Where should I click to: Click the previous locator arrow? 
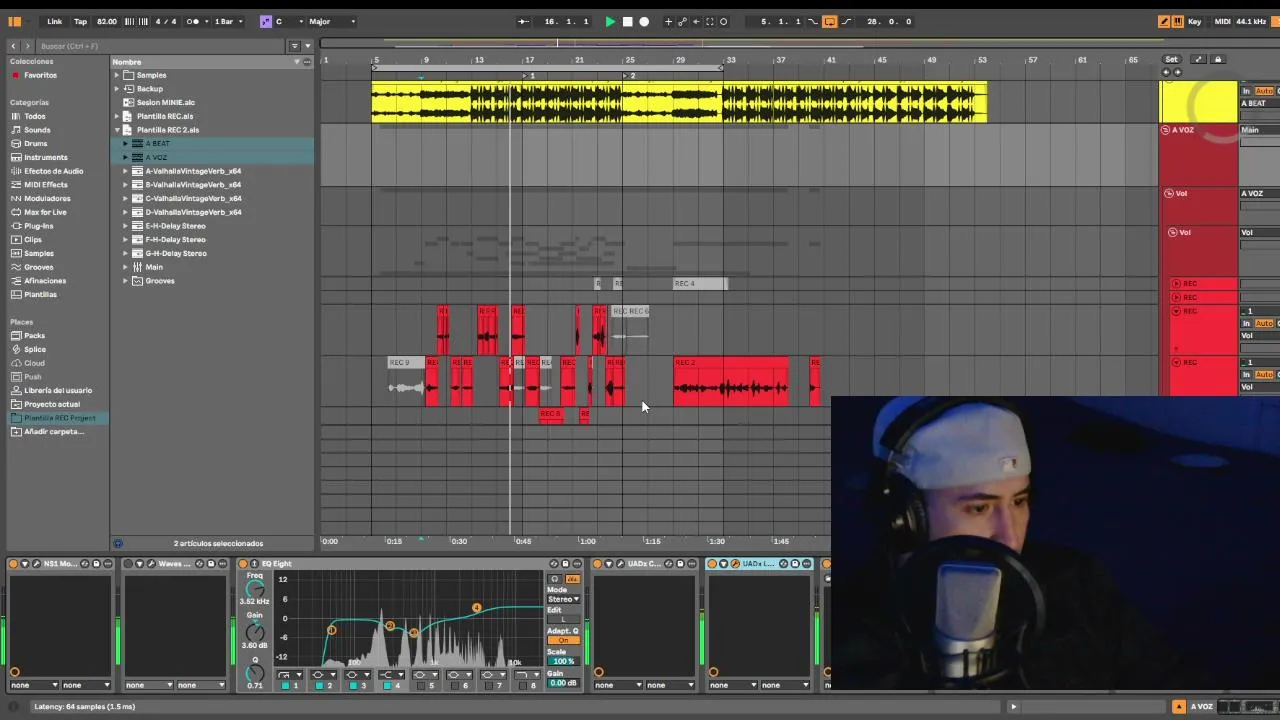1166,72
